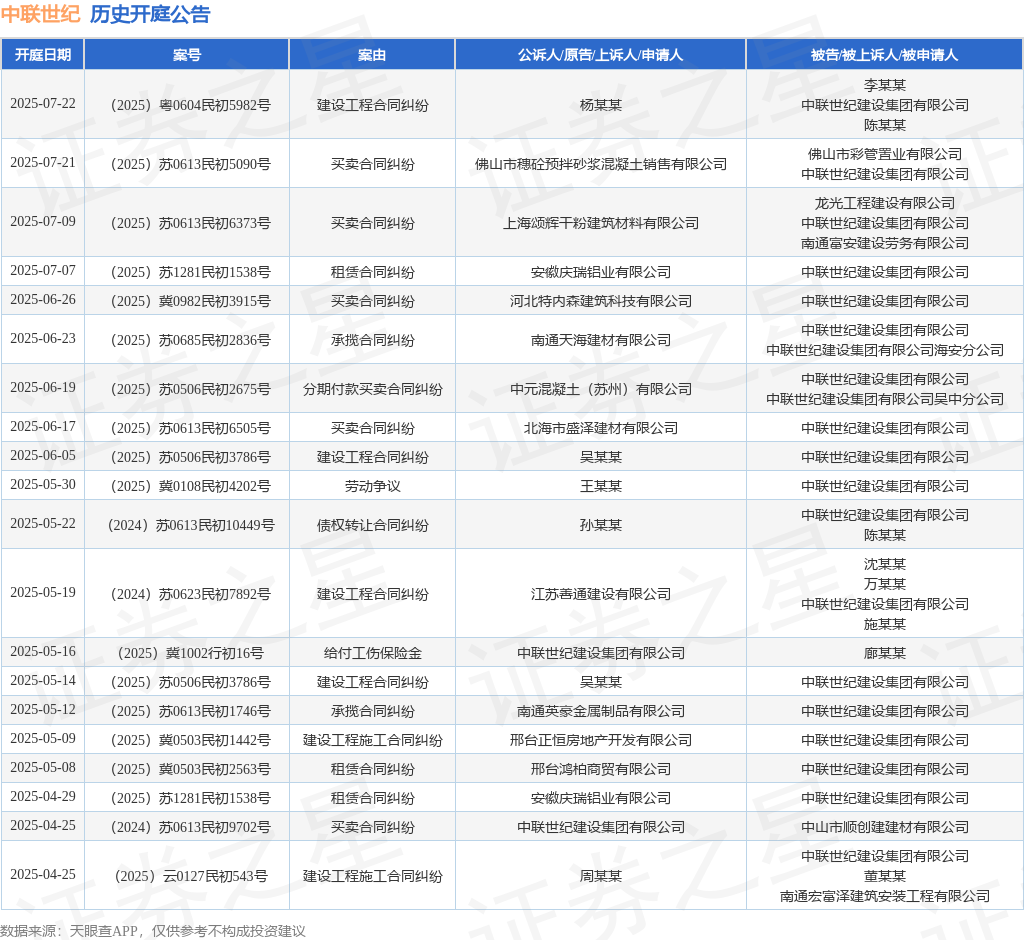This screenshot has width=1024, height=940.
Task: Select the 开庭日期 column header
Action: pos(43,55)
